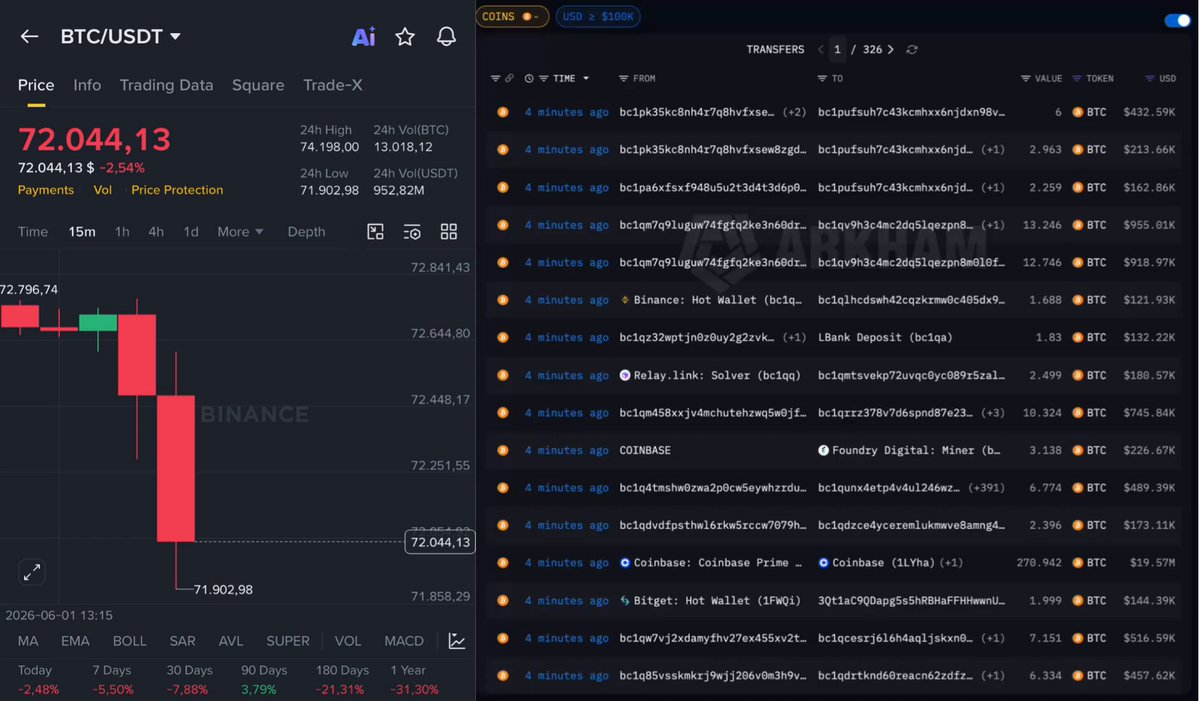Image resolution: width=1199 pixels, height=701 pixels.
Task: Open the AI assistant icon
Action: (363, 36)
